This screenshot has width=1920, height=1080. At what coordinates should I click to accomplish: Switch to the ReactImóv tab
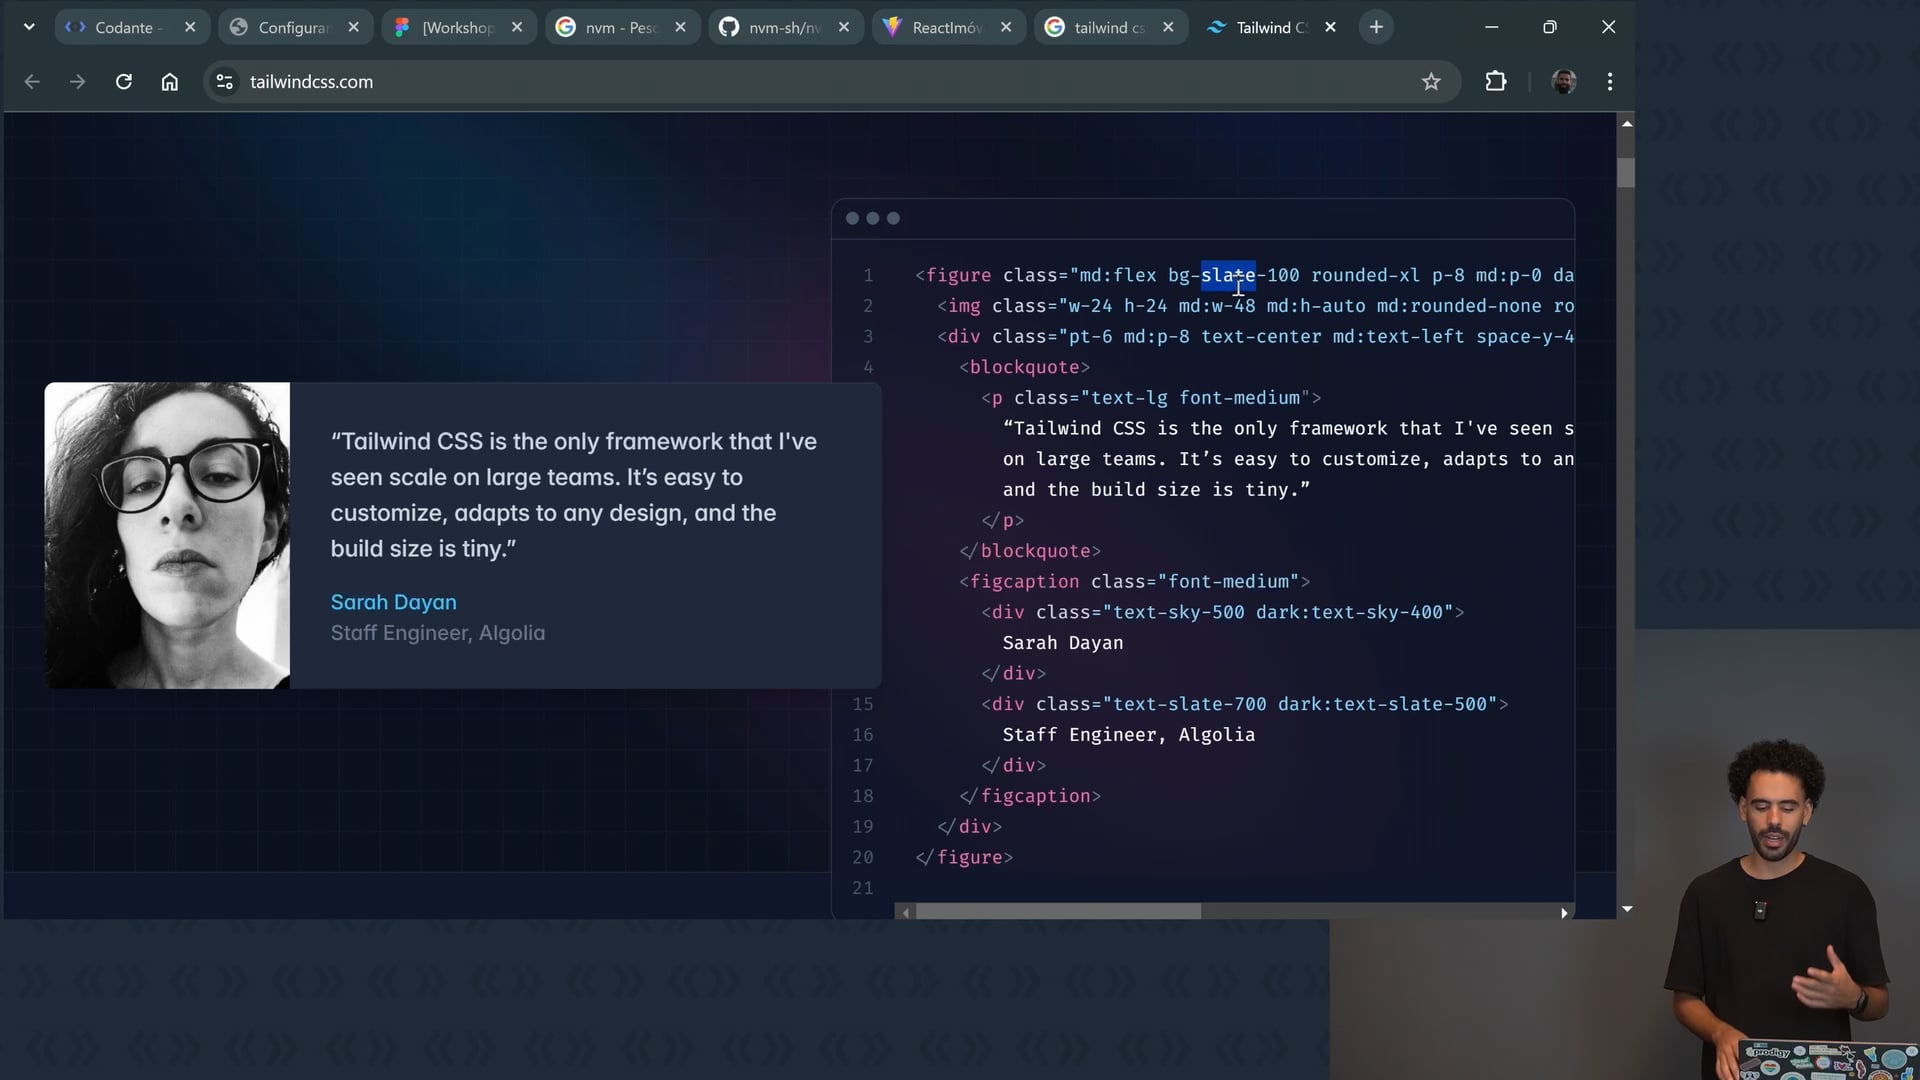(x=948, y=27)
